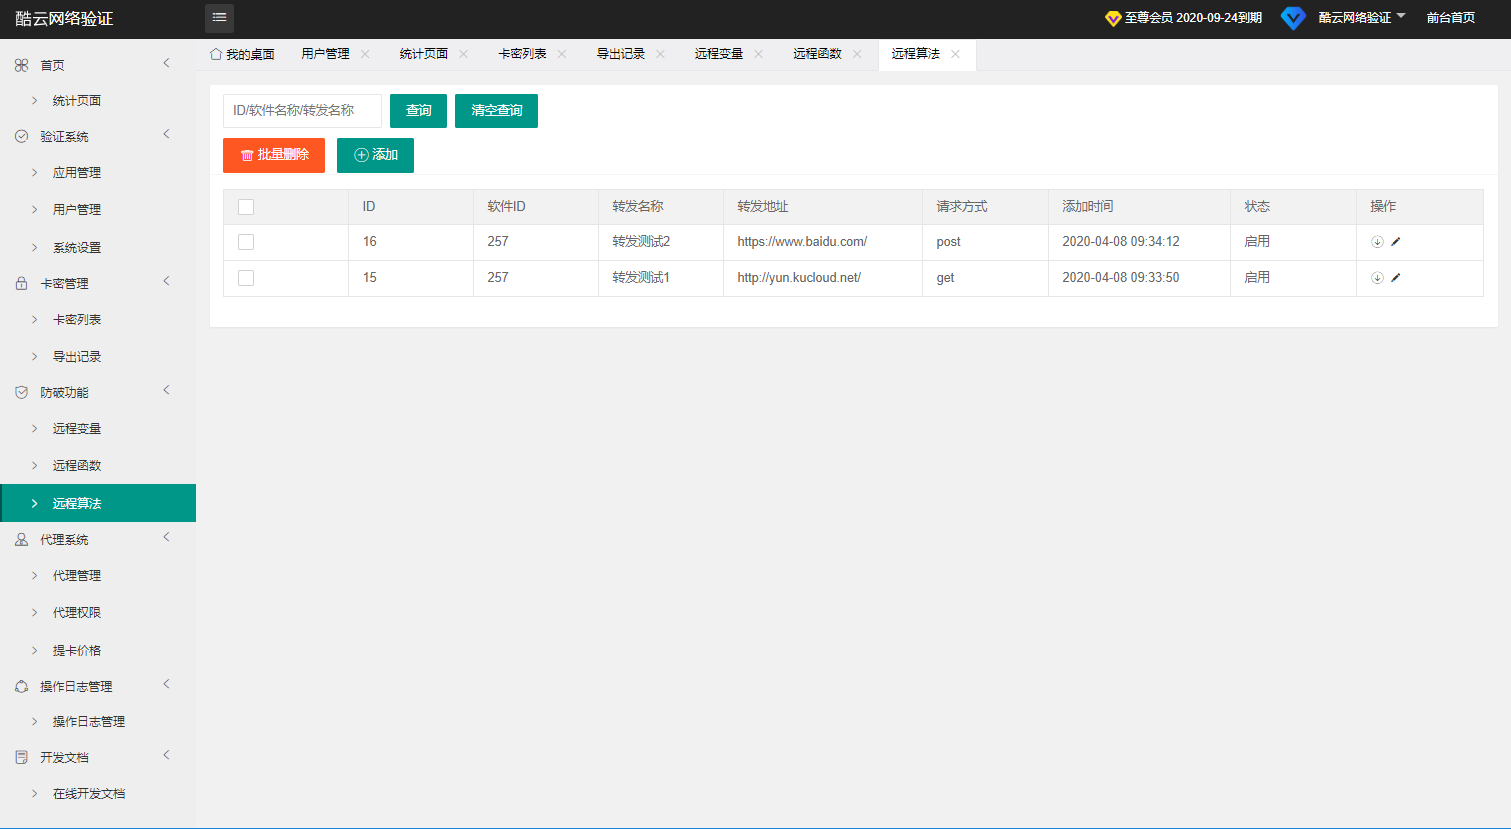Click the pencil edit icon for row ID 15

click(x=1396, y=278)
